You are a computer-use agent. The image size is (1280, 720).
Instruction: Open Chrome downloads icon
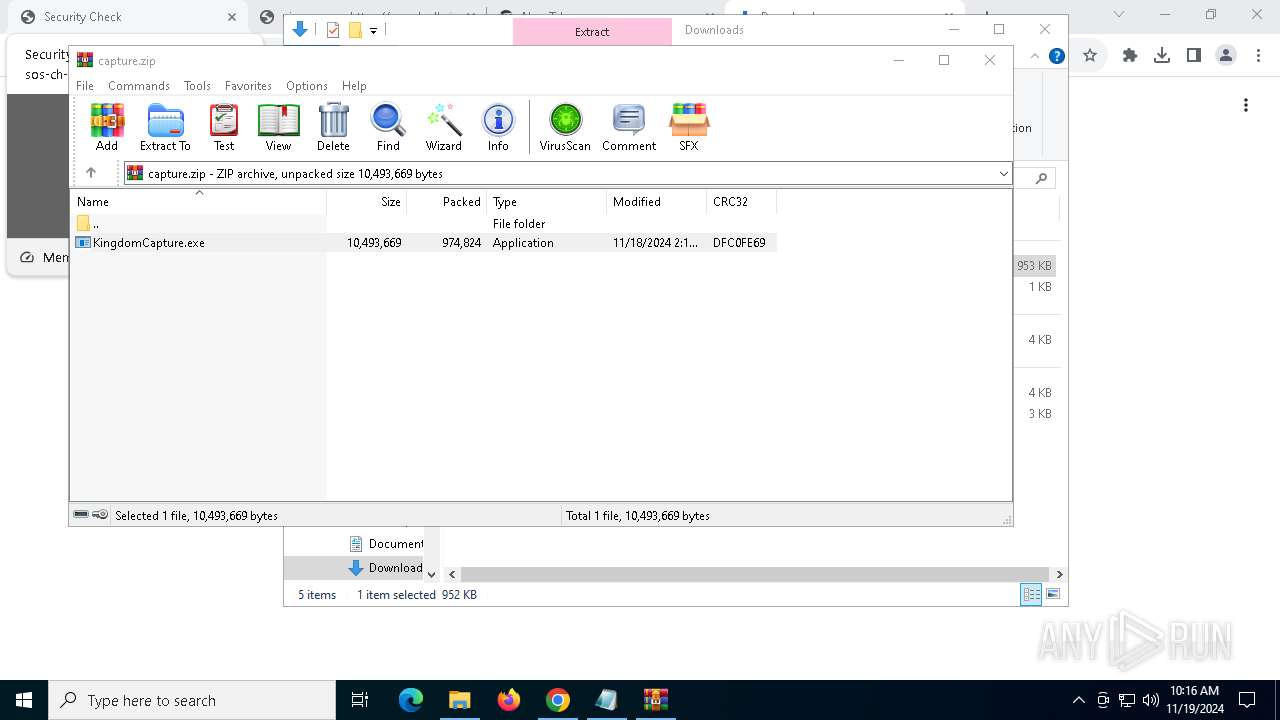click(1161, 56)
